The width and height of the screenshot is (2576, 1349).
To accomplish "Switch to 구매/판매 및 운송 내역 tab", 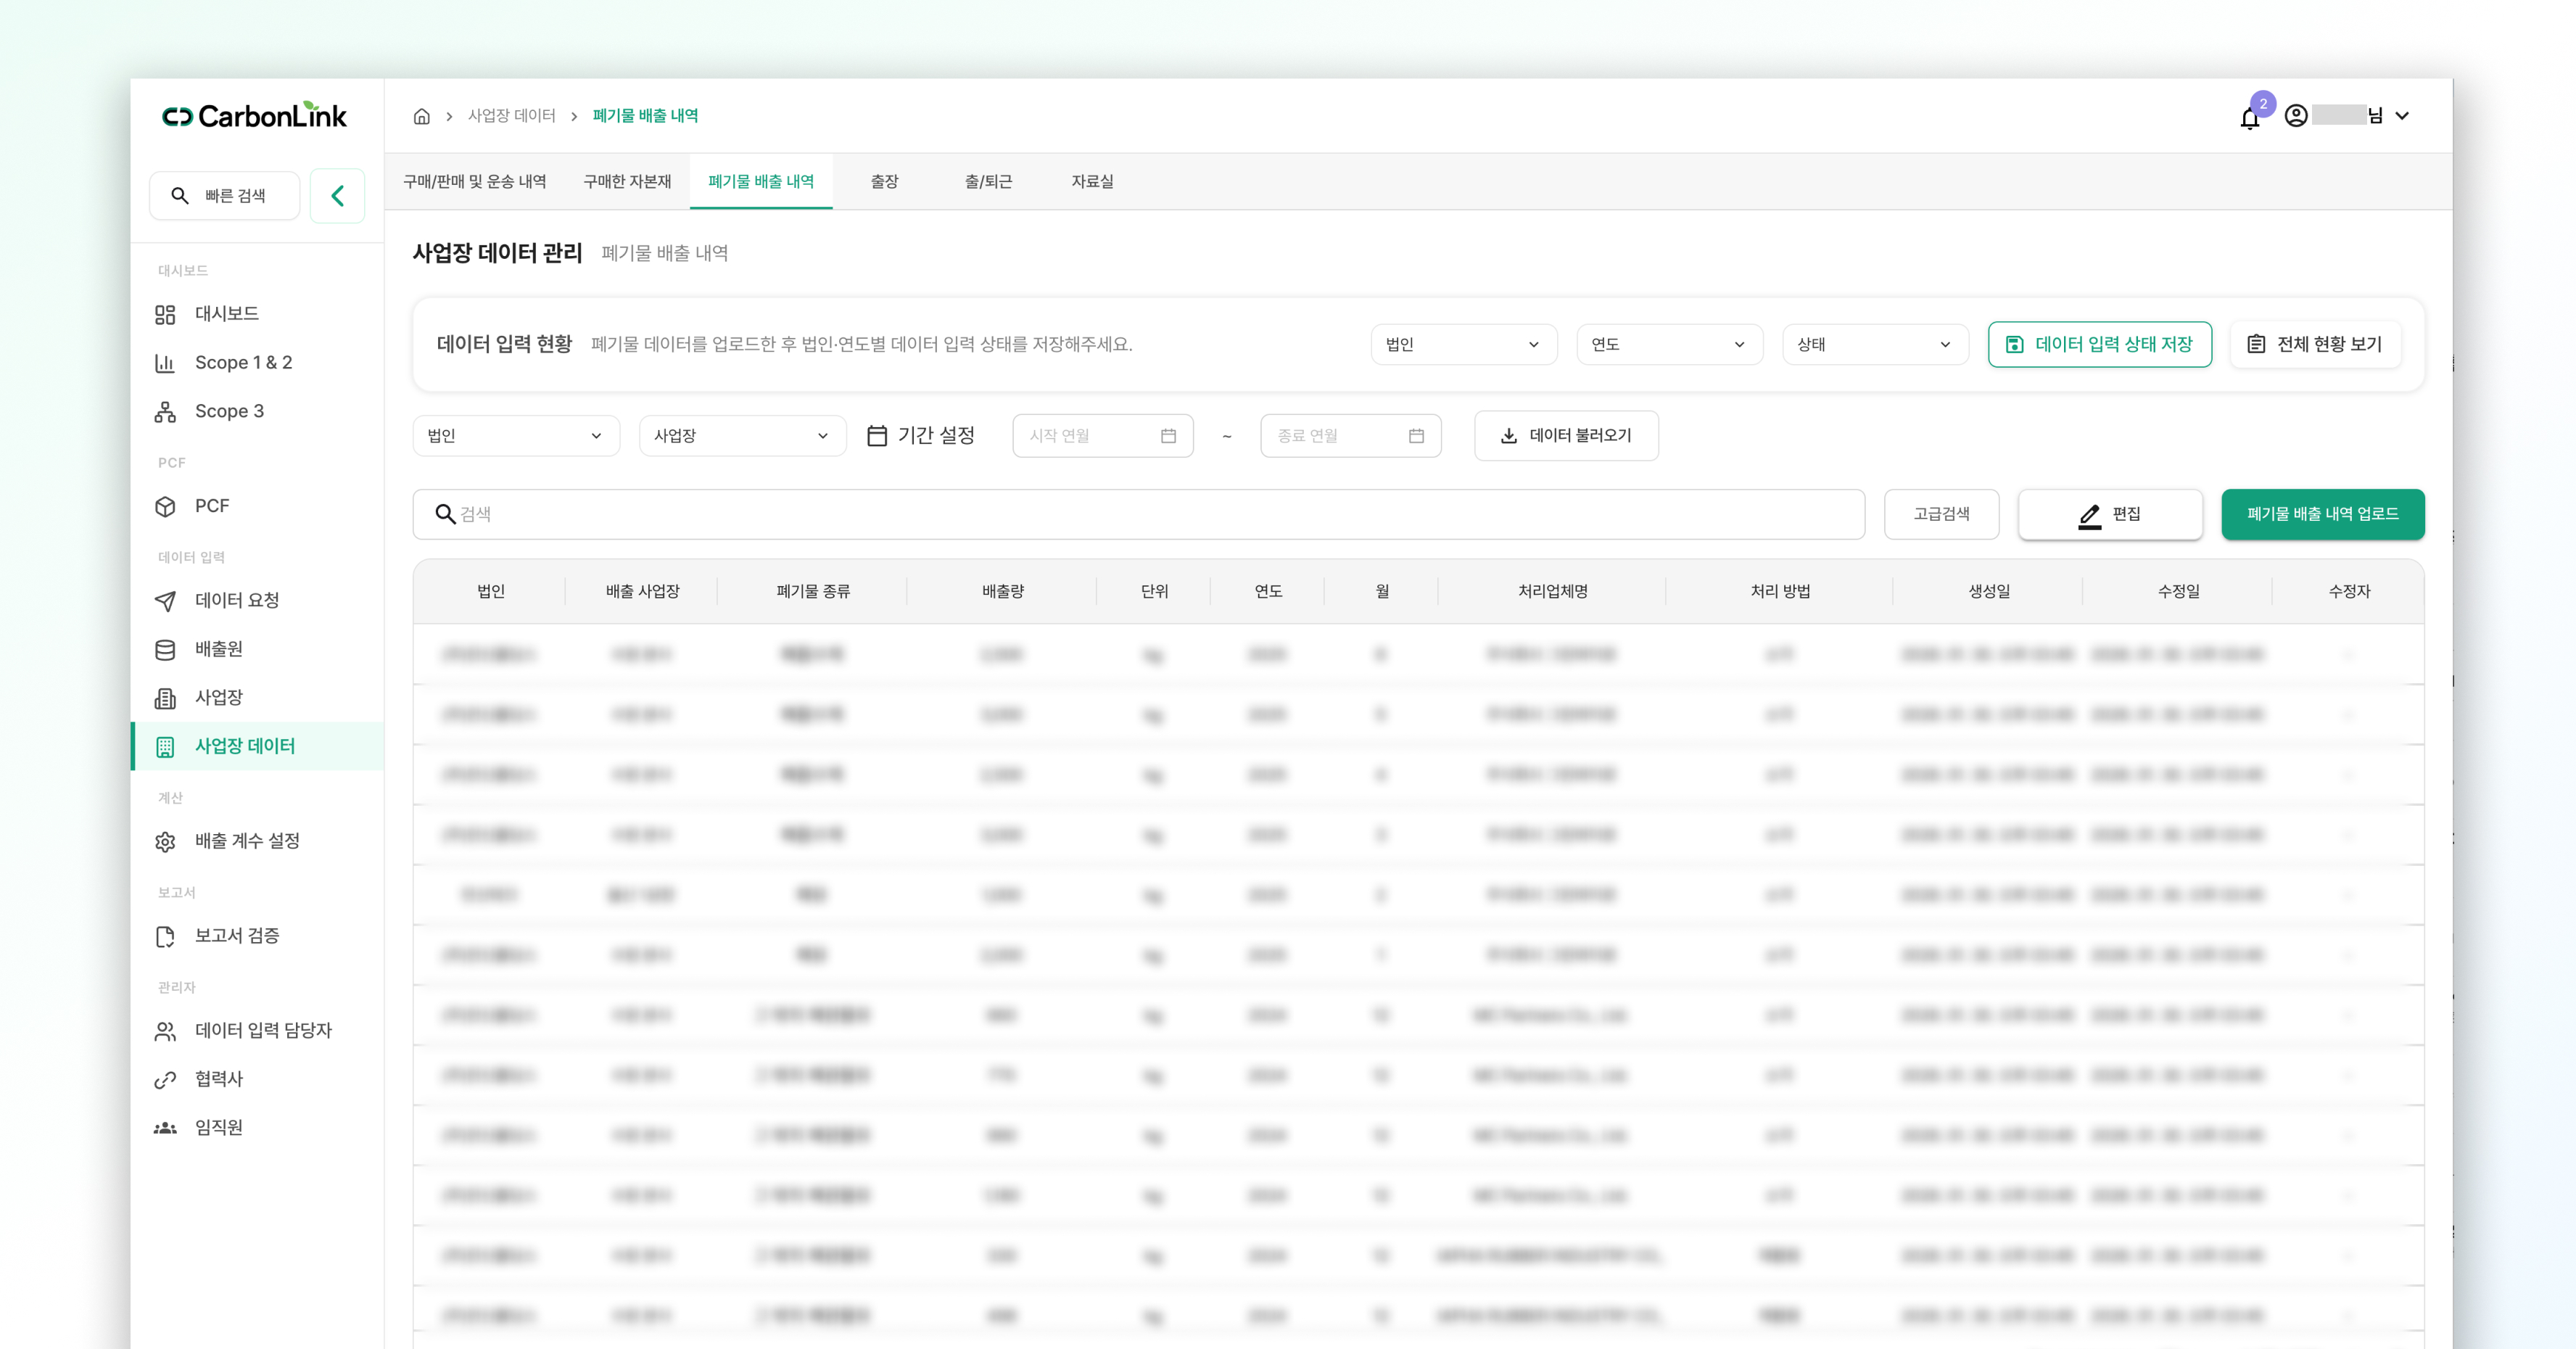I will [x=475, y=182].
